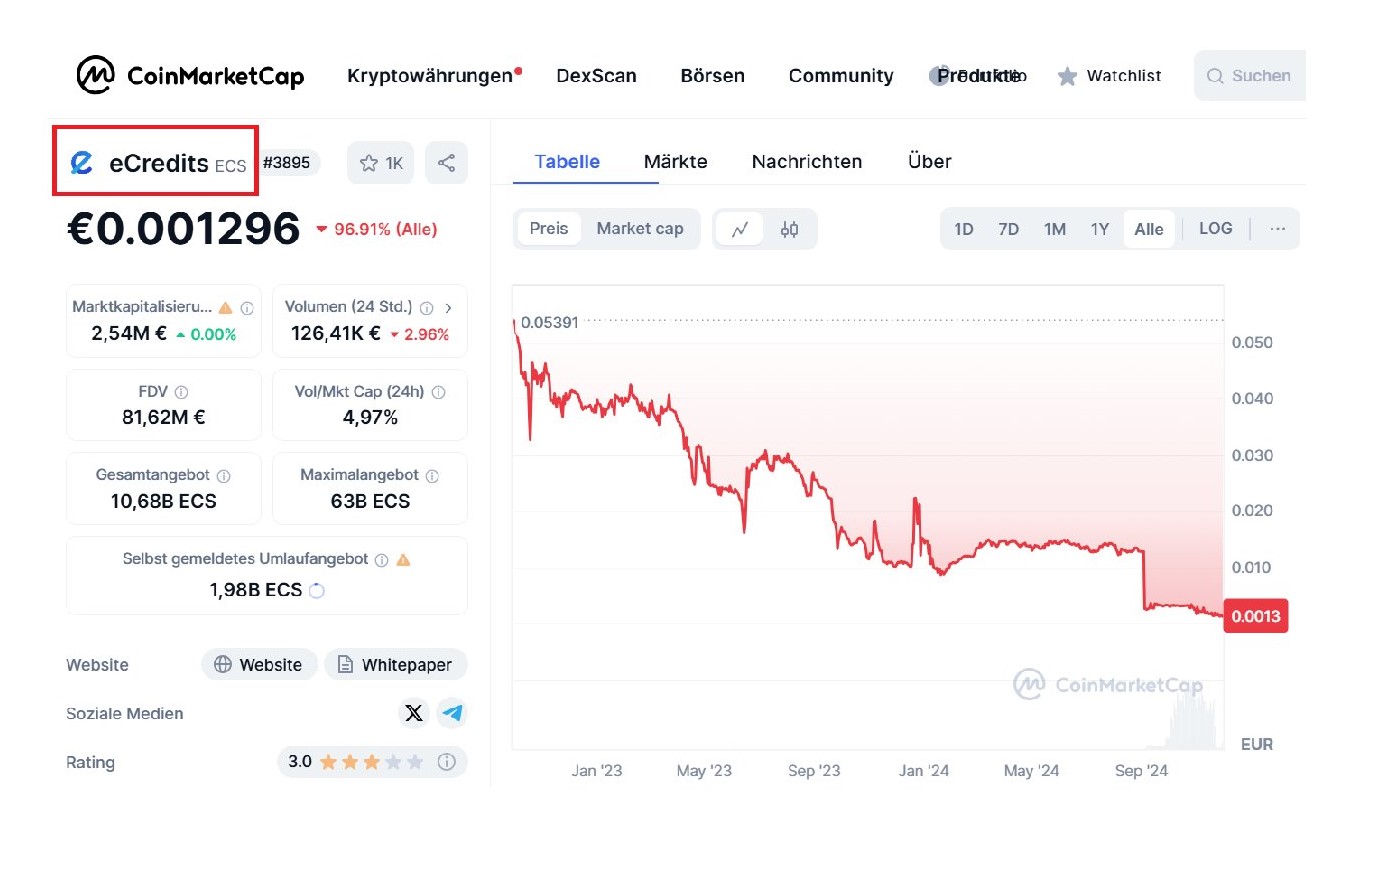Show info icon for Selbst gemeldetes Umlaufangebot

click(381, 560)
